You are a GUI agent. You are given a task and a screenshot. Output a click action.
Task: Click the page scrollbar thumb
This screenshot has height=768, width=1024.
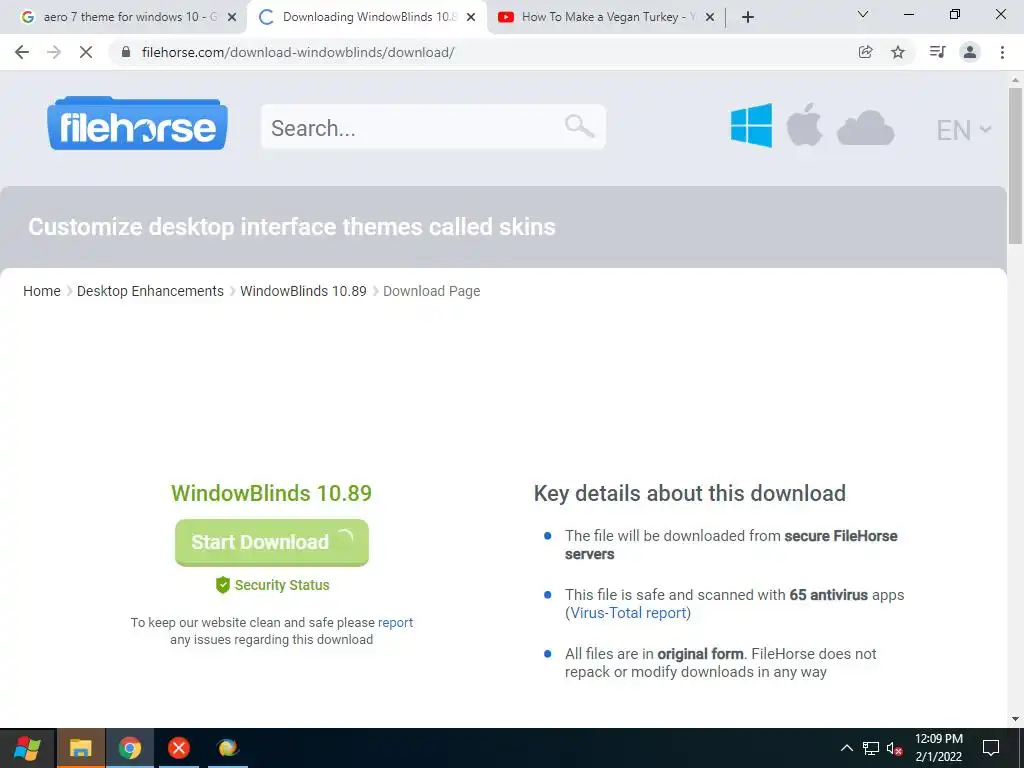[1016, 166]
